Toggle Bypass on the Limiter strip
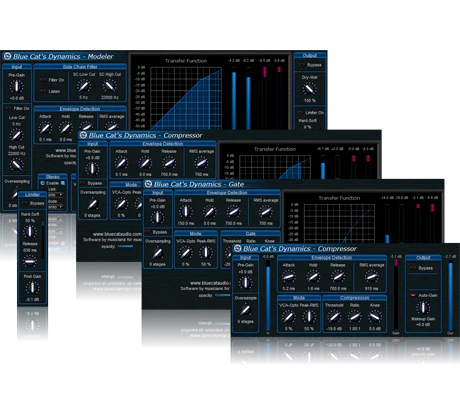Image resolution: width=460 pixels, height=416 pixels. (x=24, y=203)
